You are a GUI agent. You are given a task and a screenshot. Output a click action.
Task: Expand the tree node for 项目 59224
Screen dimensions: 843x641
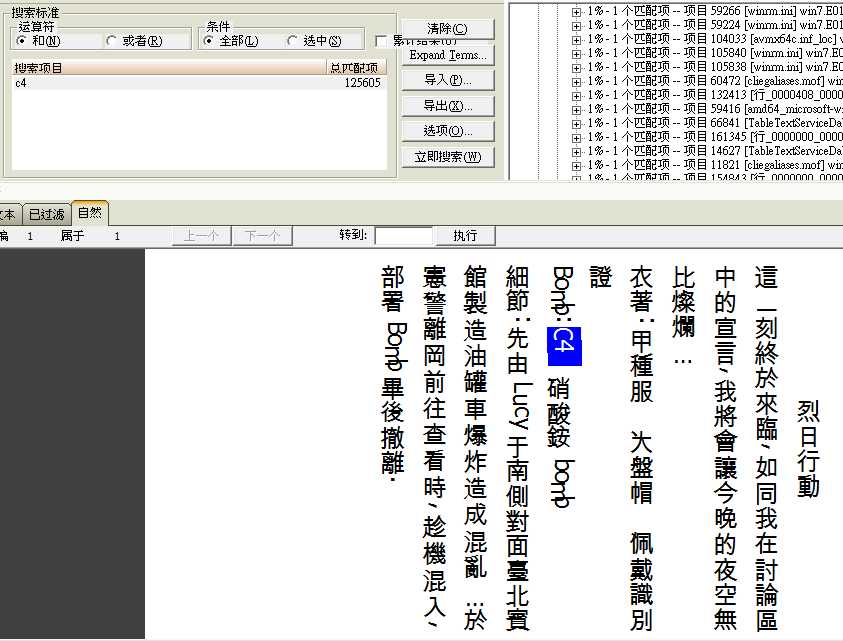point(576,25)
